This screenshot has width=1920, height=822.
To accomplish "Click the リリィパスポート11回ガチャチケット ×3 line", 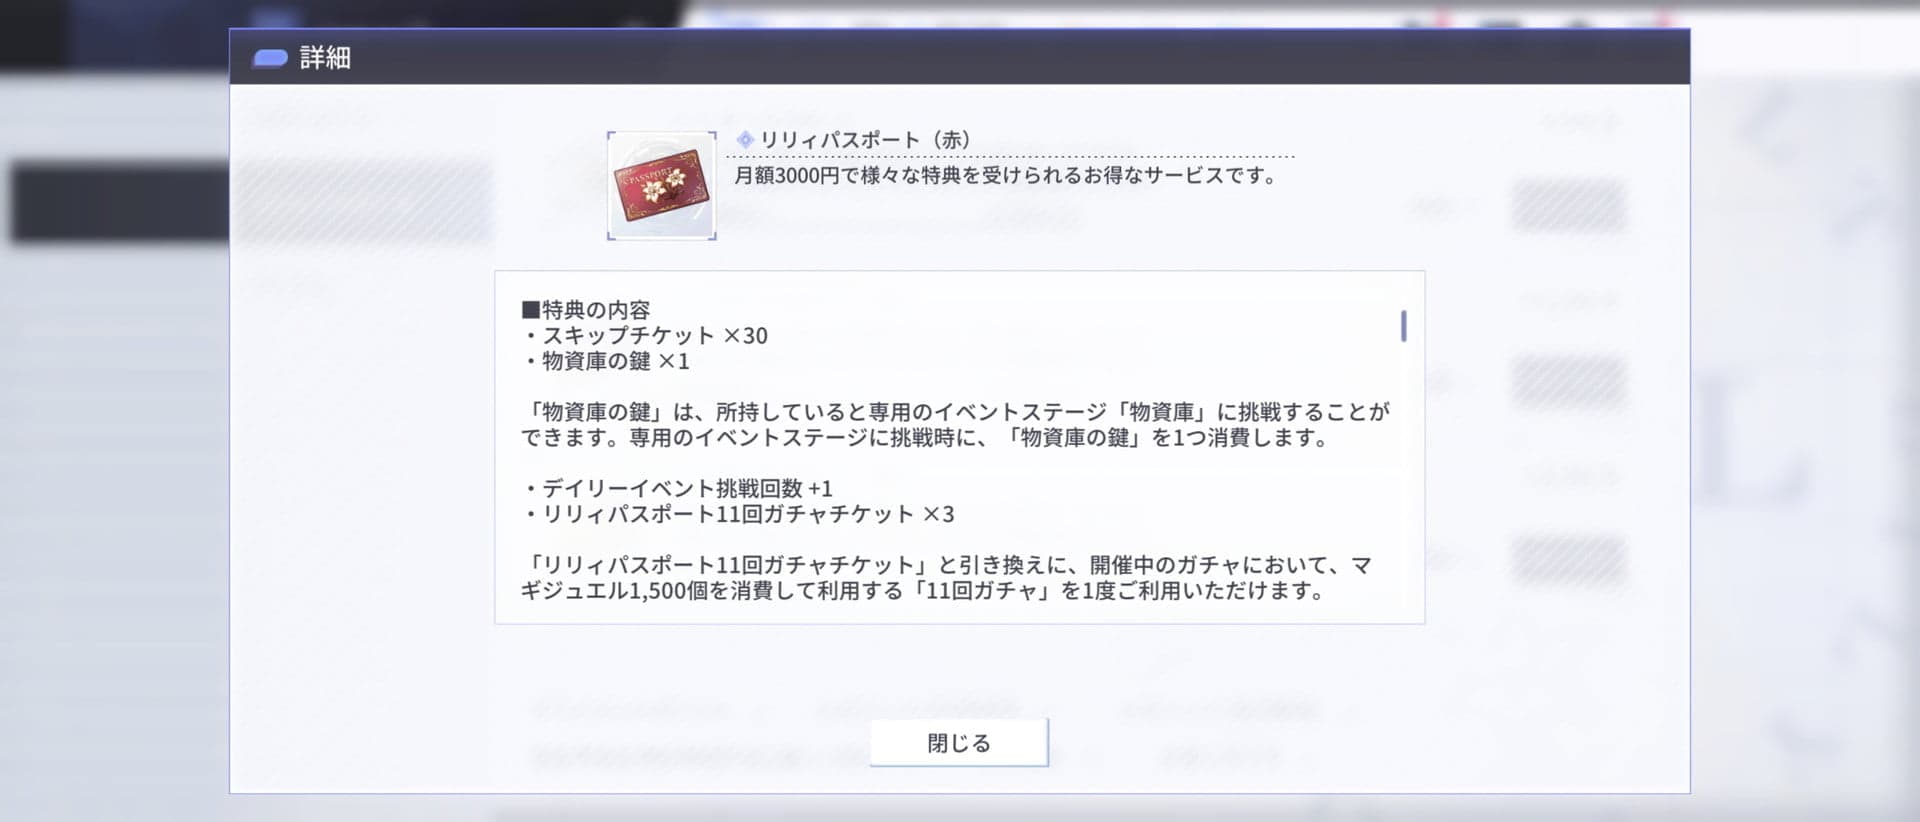I will coord(738,514).
